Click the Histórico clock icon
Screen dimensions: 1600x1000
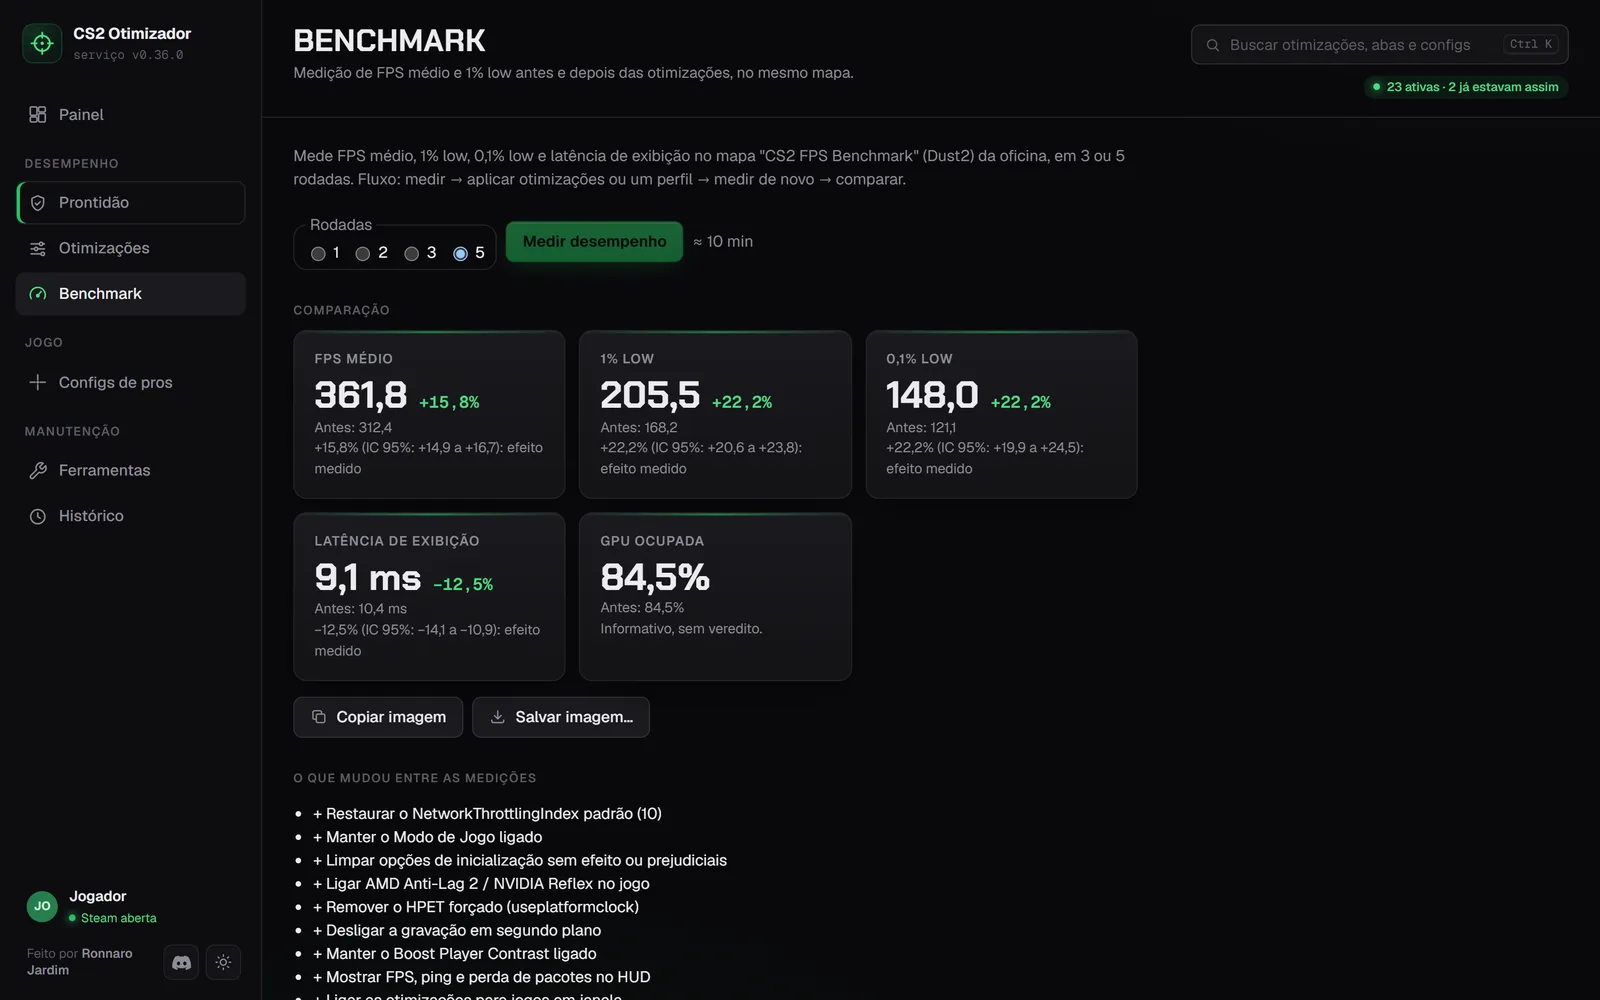[38, 517]
